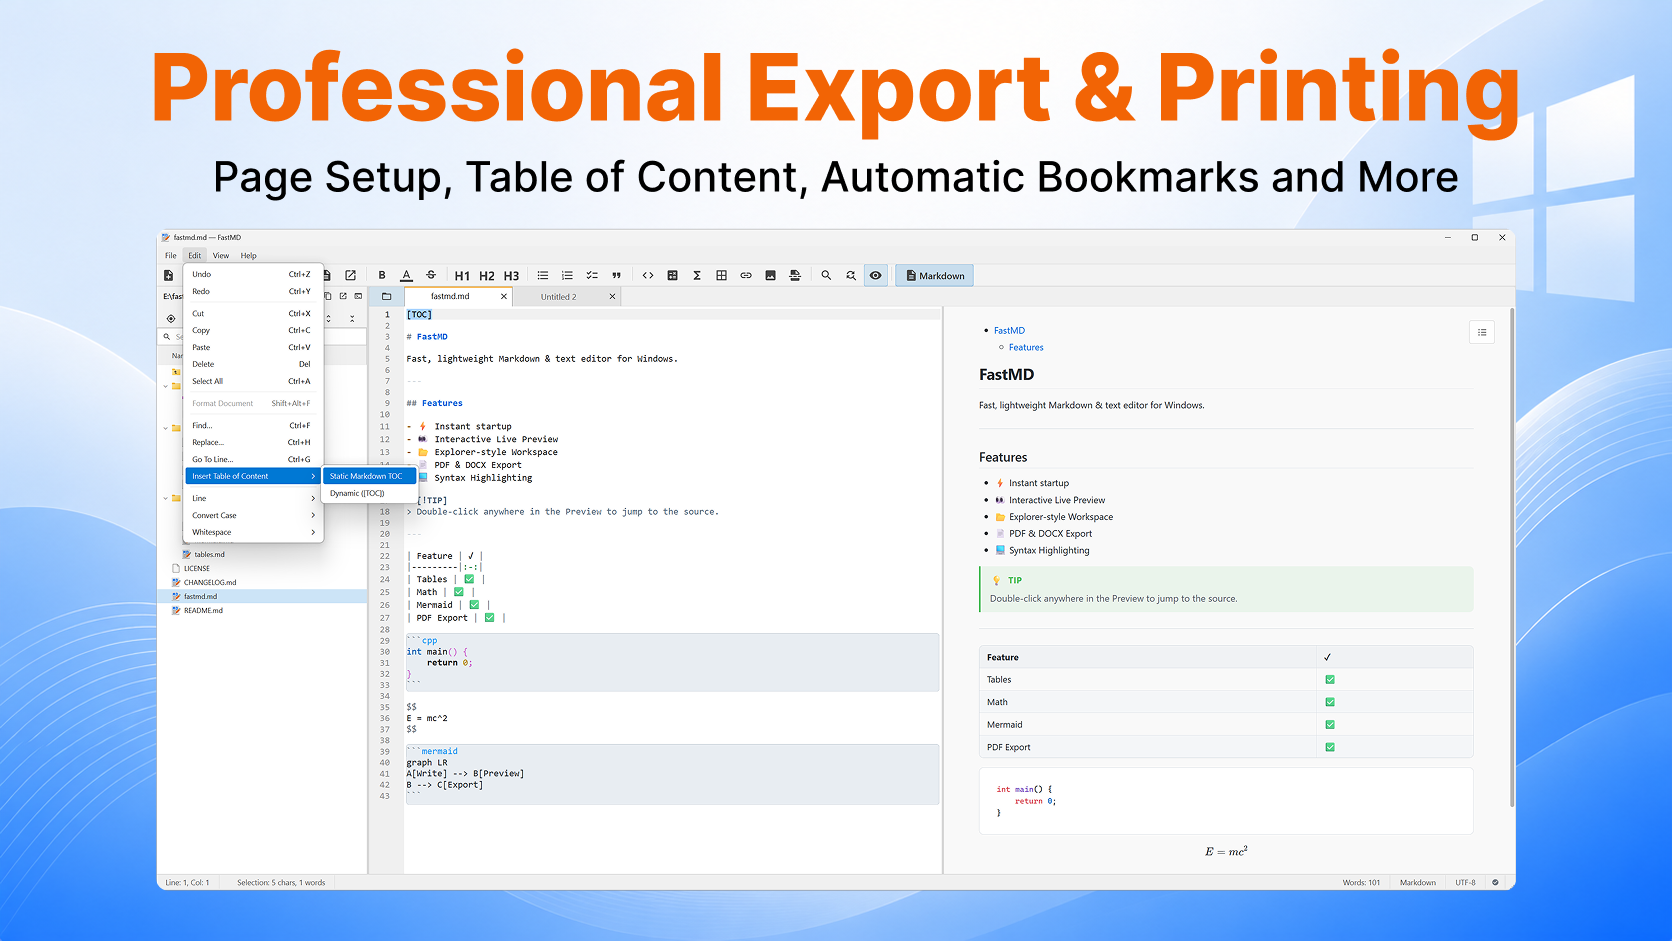Click the status bar icon beside UTF-8
Viewport: 1672px width, 941px height.
tap(1496, 882)
